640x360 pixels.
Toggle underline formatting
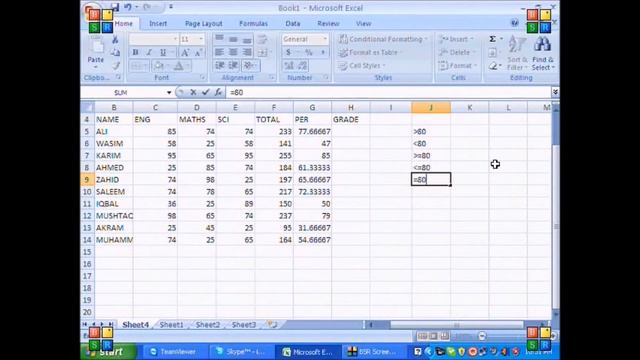pyautogui.click(x=163, y=52)
